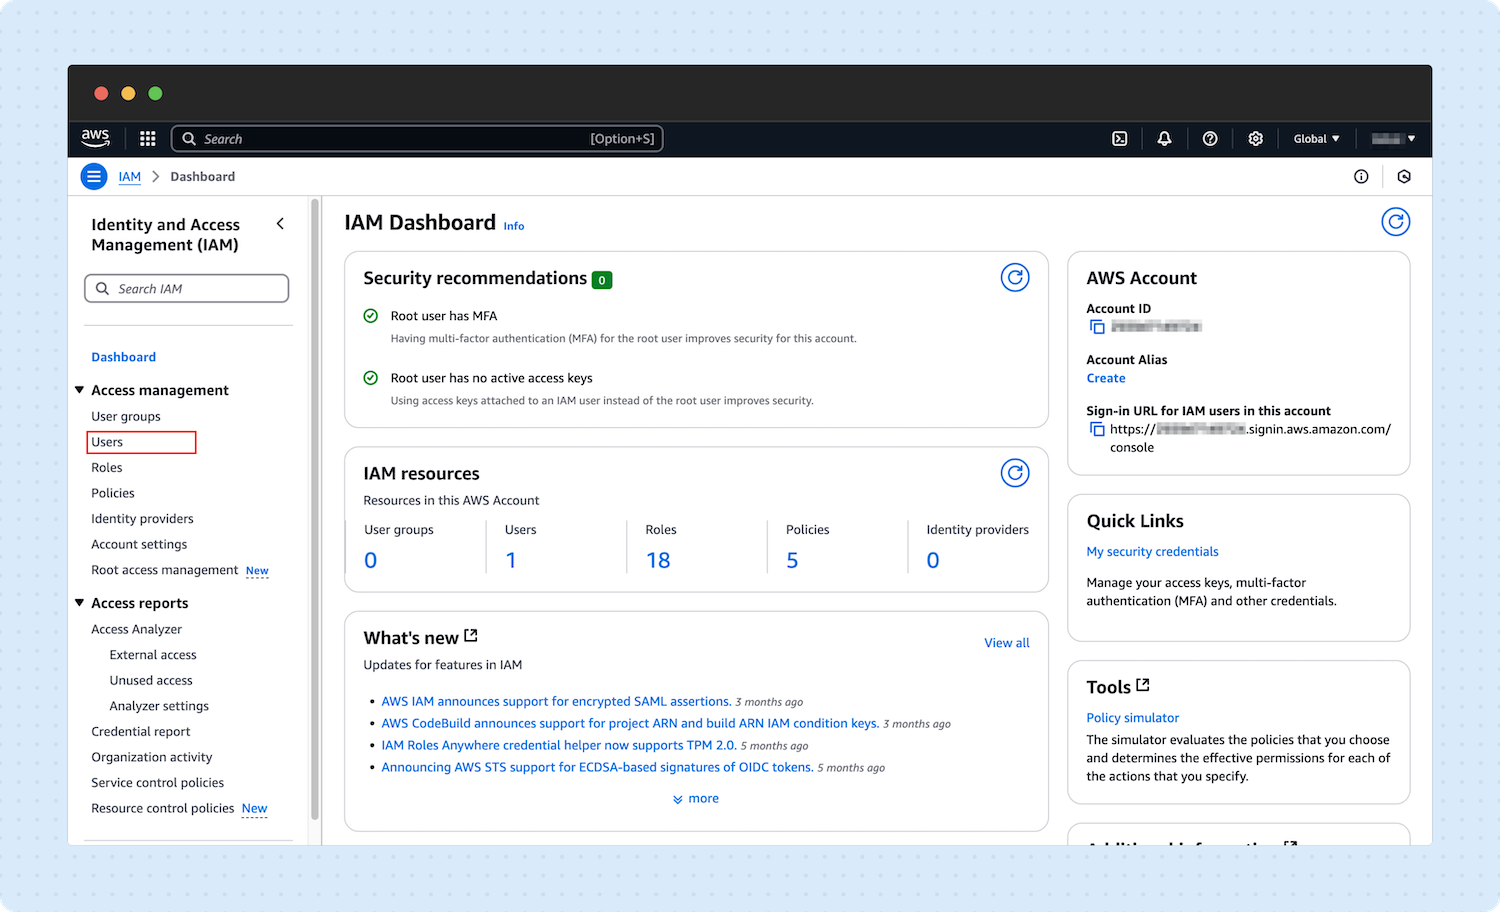
Task: Click the Policies count 5
Action: [x=792, y=560]
